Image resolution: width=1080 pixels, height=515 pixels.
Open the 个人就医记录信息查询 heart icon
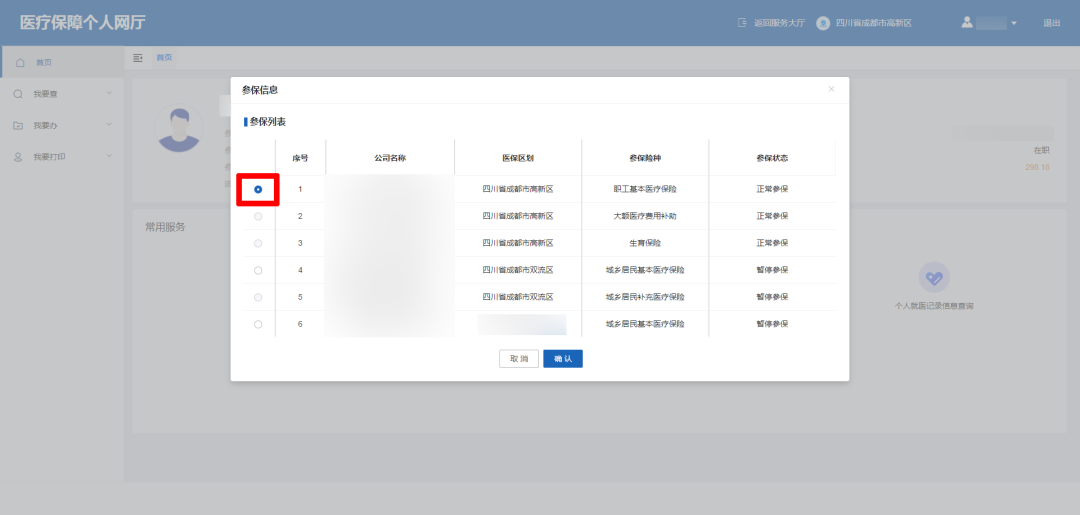[934, 278]
